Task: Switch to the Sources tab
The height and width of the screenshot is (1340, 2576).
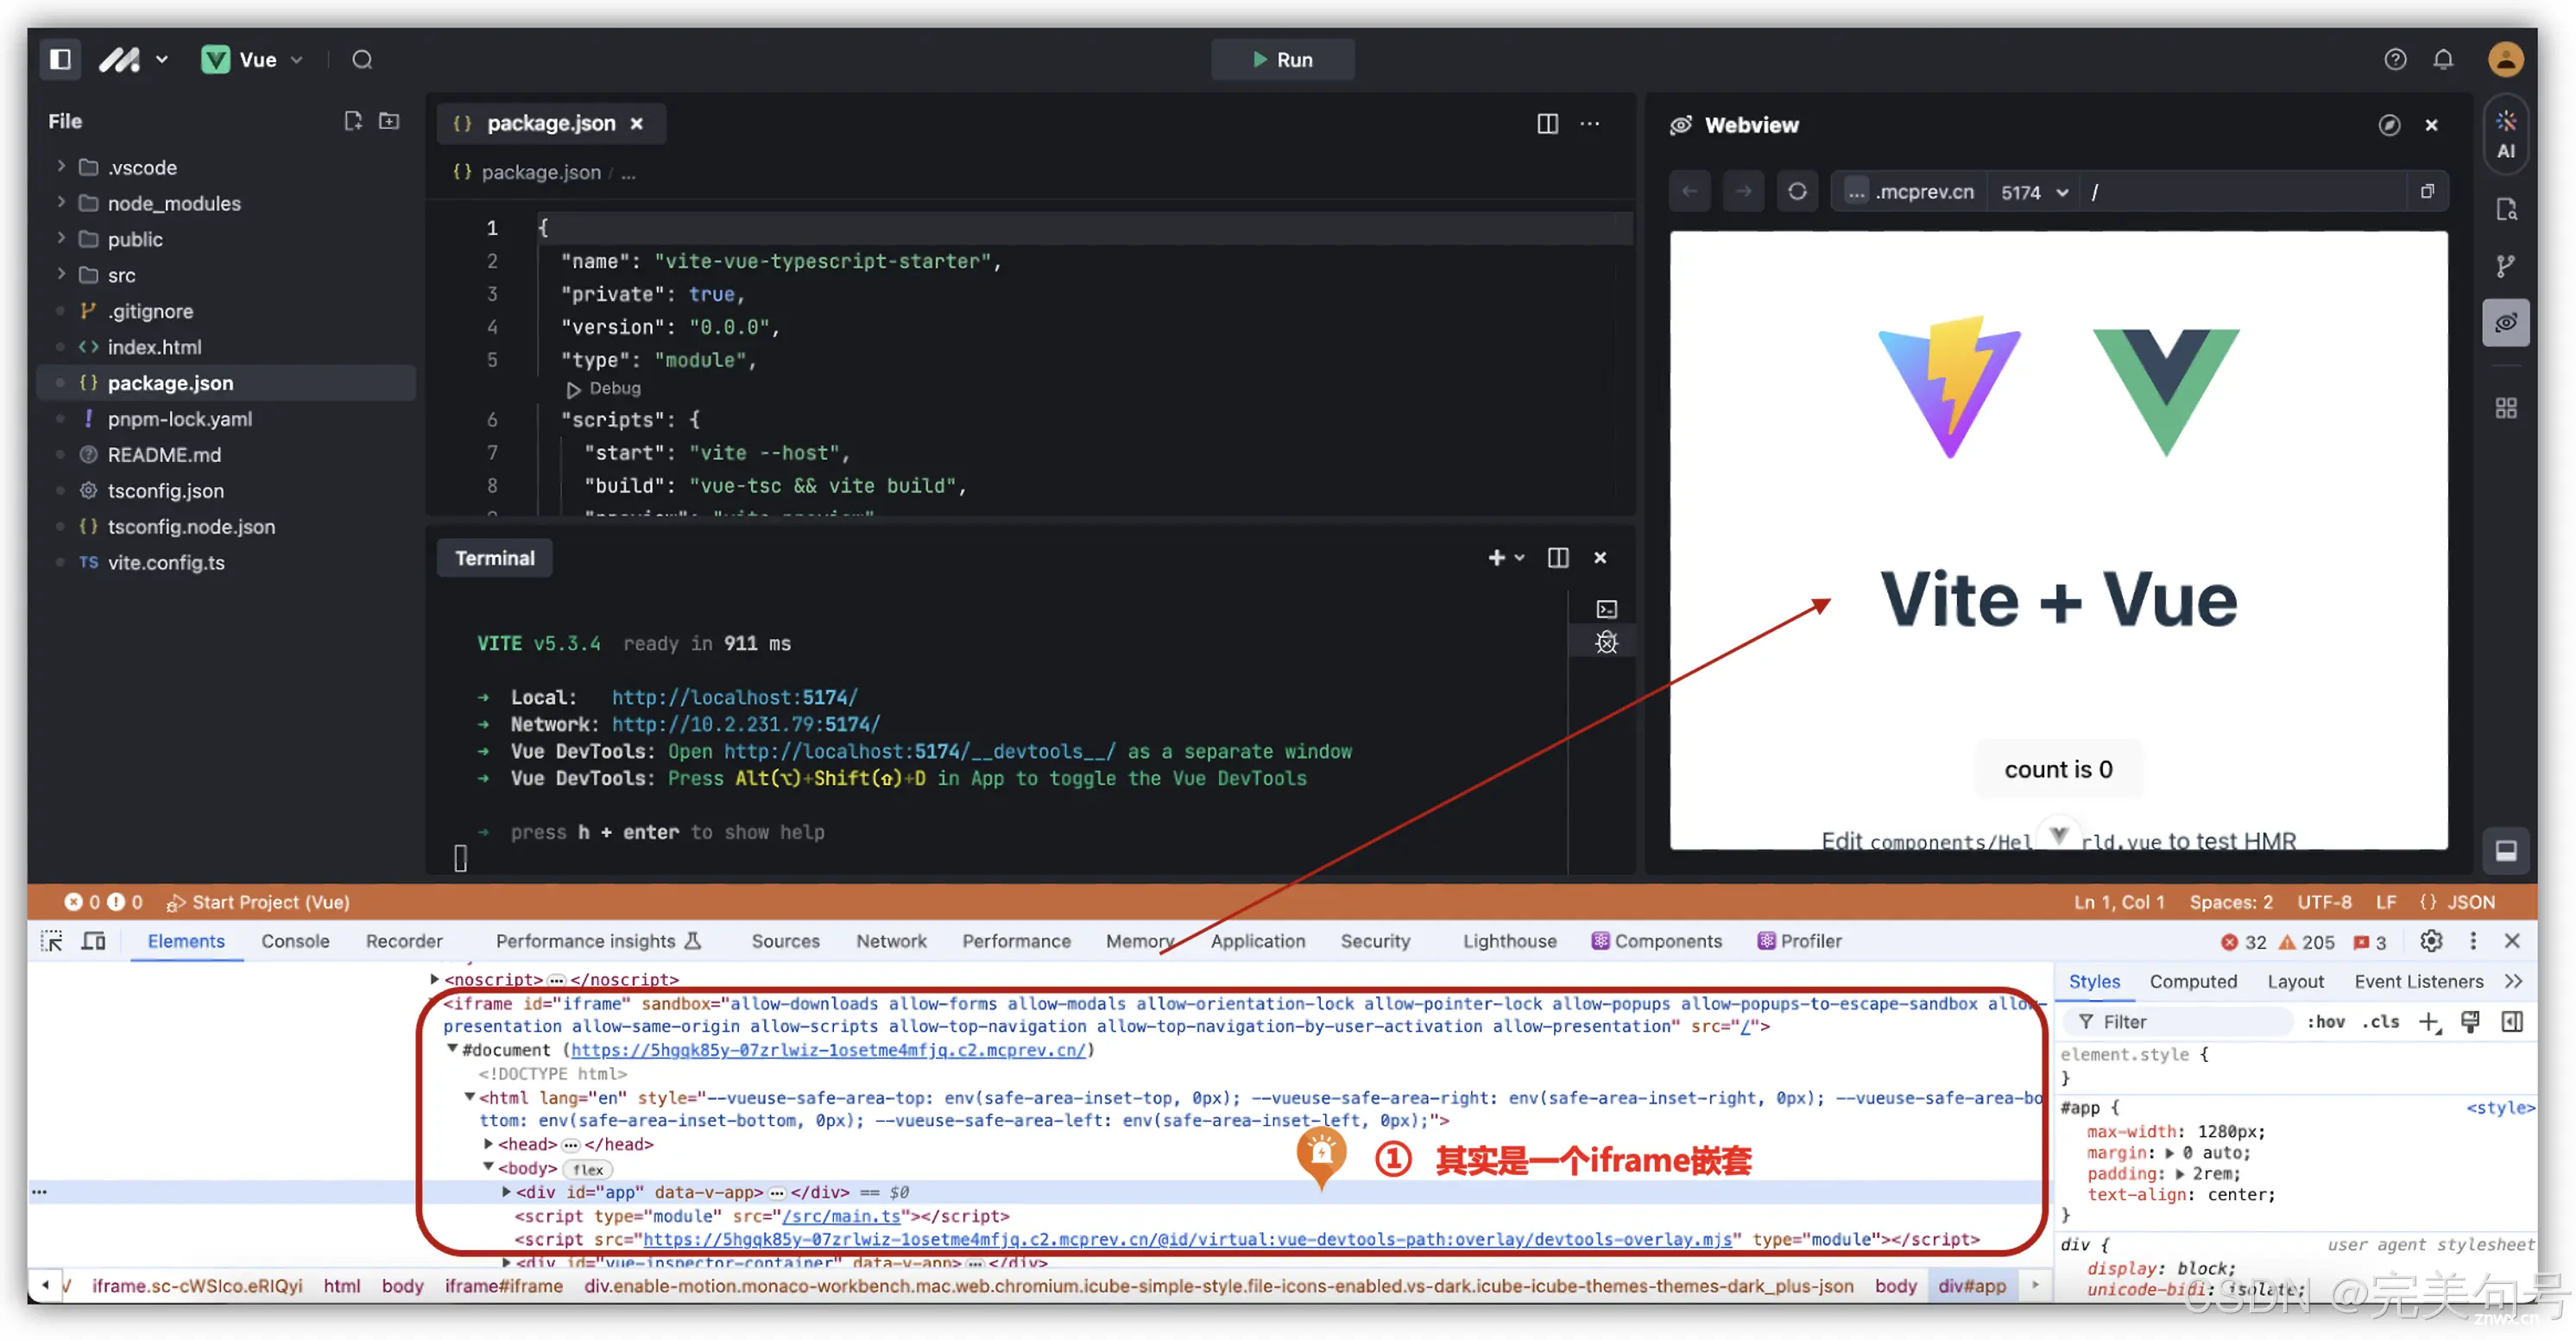Action: click(785, 941)
